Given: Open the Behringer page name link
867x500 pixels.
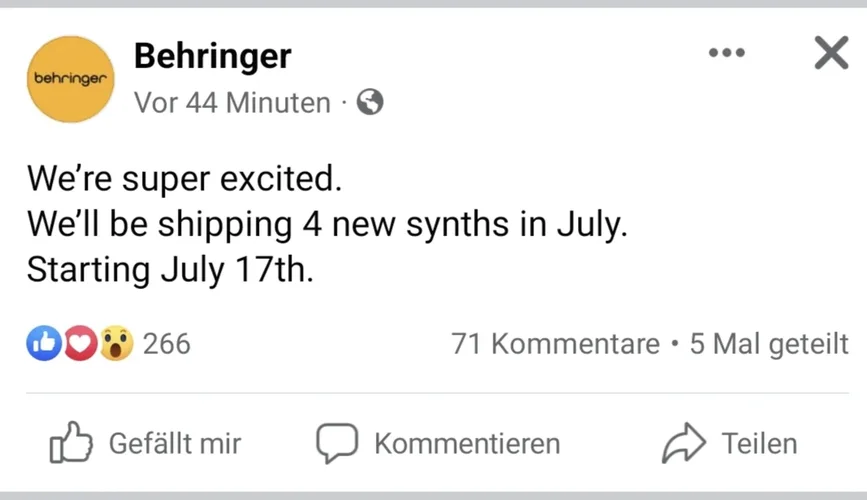Looking at the screenshot, I should pyautogui.click(x=212, y=56).
